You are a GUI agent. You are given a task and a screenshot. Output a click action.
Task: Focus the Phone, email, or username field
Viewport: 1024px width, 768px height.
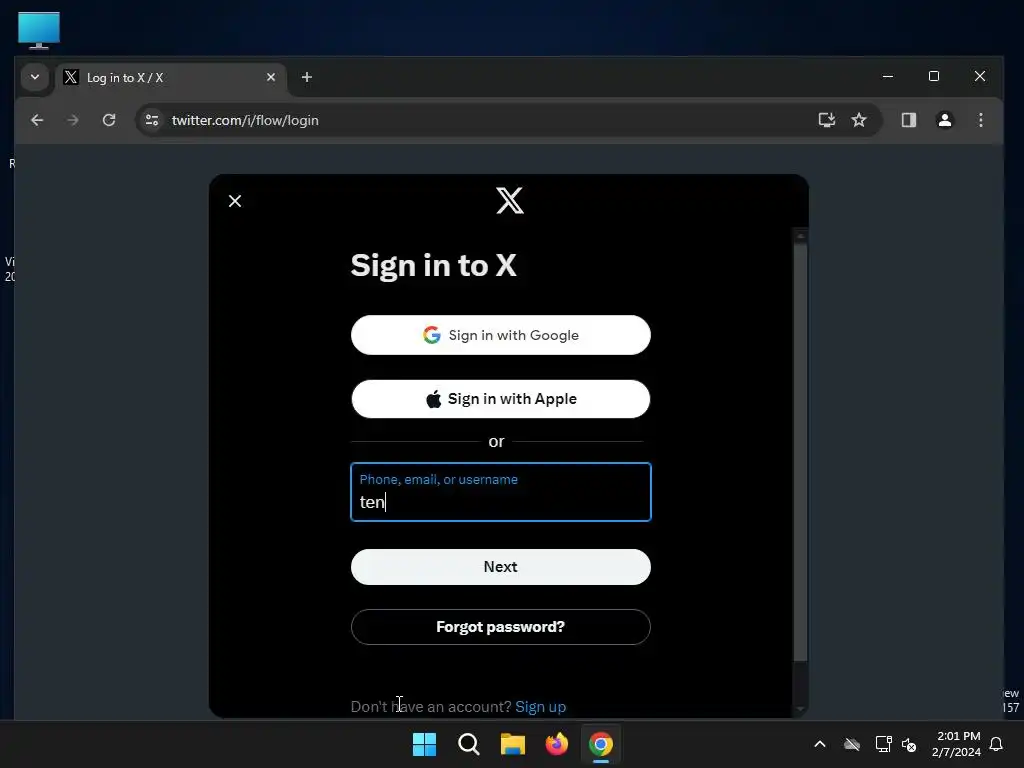click(501, 492)
